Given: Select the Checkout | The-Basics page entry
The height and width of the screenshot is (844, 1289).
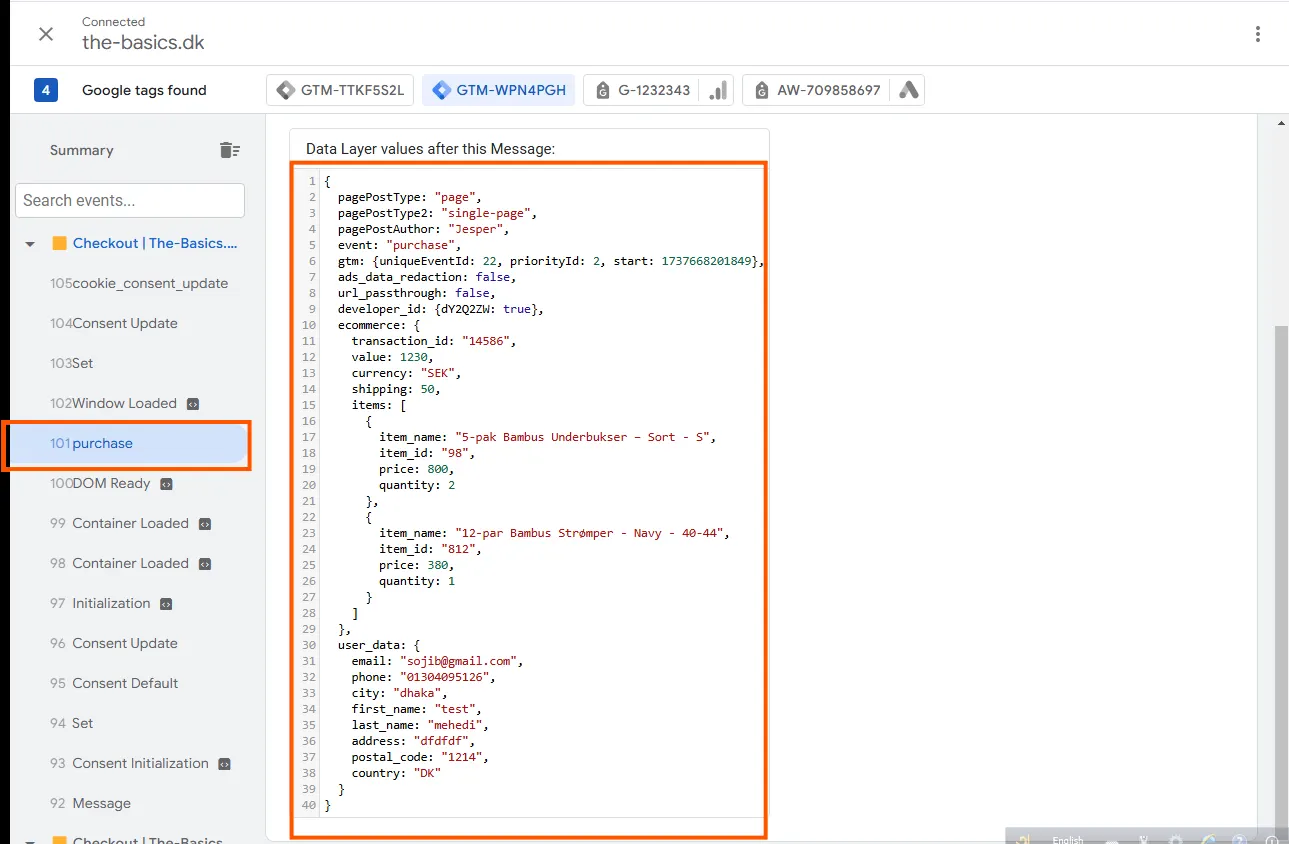Looking at the screenshot, I should [x=155, y=243].
